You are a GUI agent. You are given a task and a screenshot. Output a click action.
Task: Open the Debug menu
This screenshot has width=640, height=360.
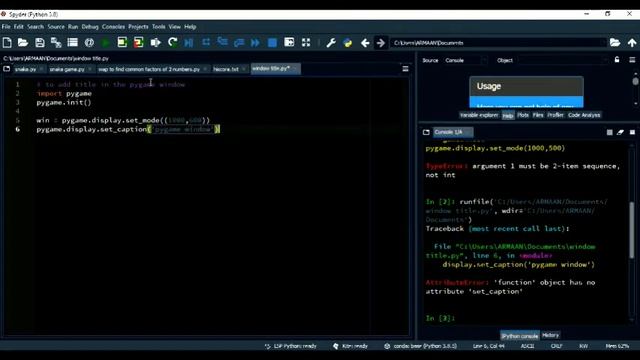point(90,27)
